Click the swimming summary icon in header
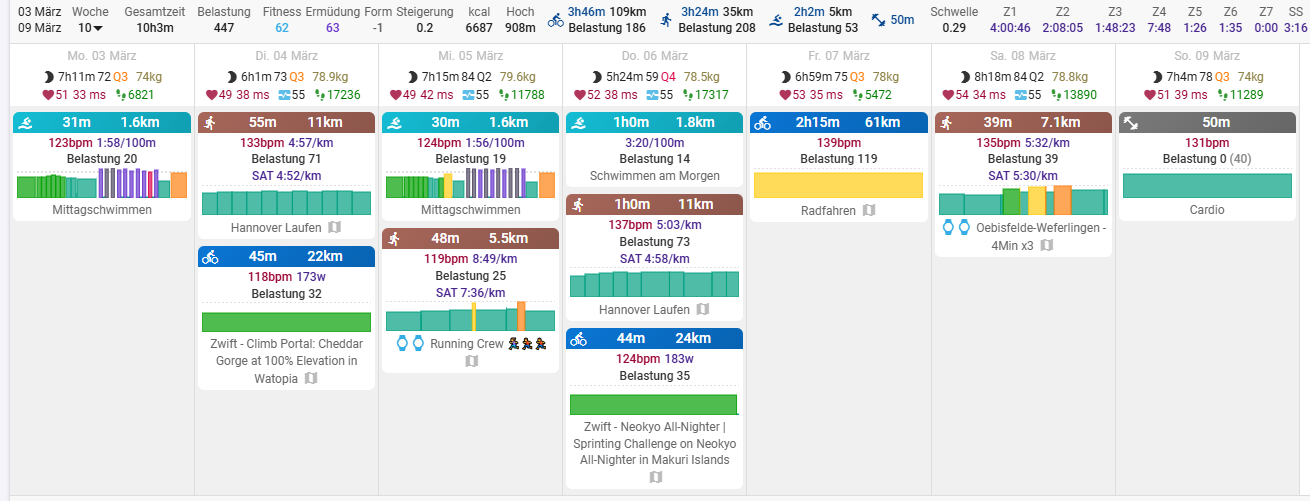This screenshot has height=501, width=1310. point(776,19)
